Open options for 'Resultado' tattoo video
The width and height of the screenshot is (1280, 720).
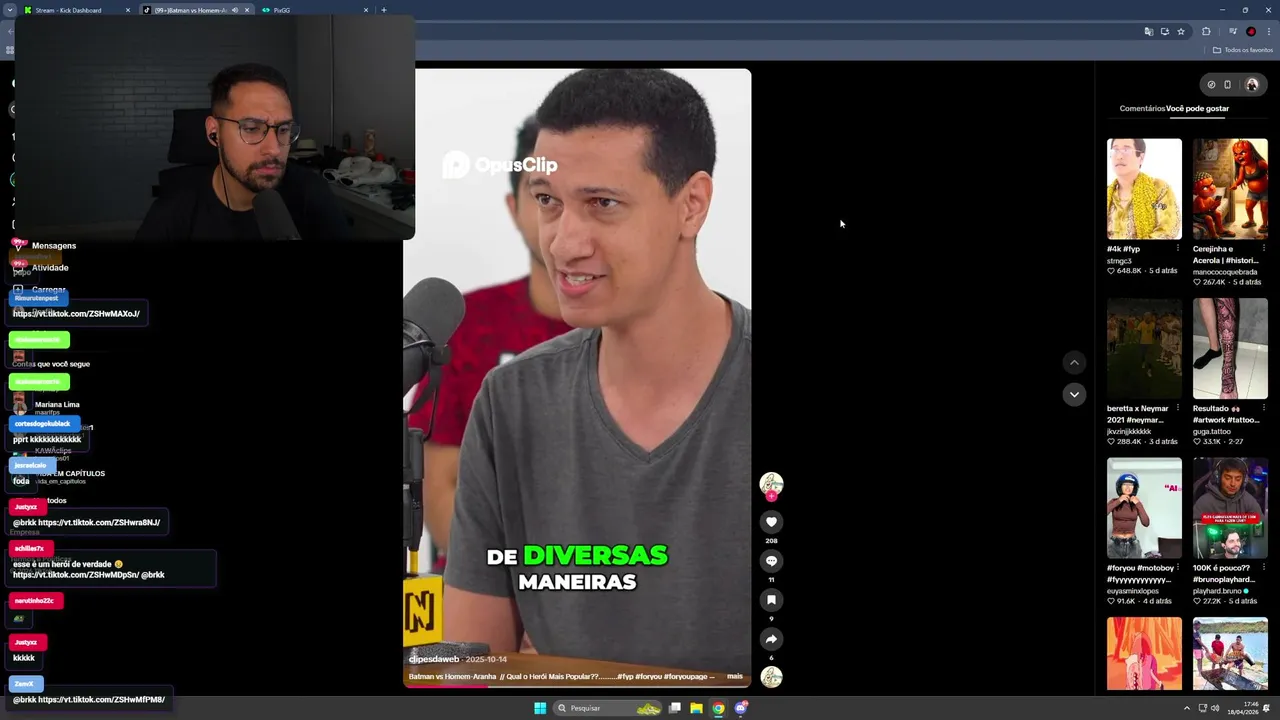click(x=1263, y=408)
